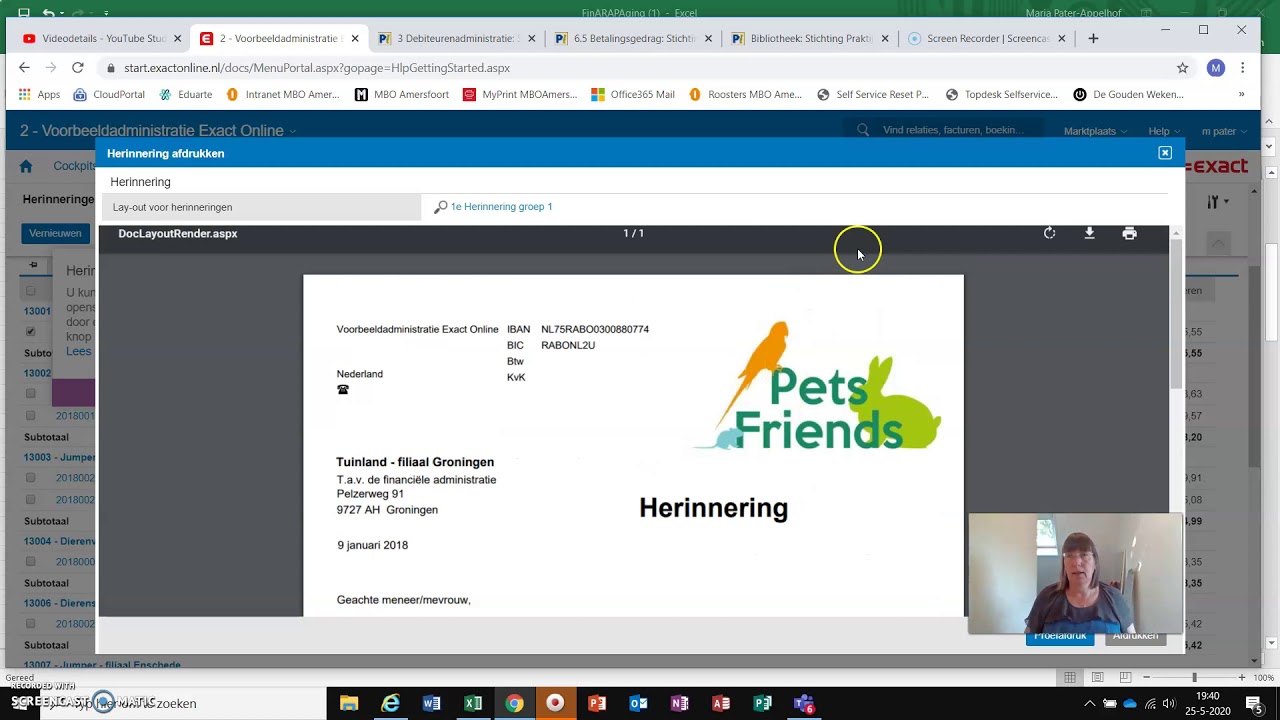Viewport: 1280px width, 720px height.
Task: Switch Excel to Page Layout view
Action: 1097,677
